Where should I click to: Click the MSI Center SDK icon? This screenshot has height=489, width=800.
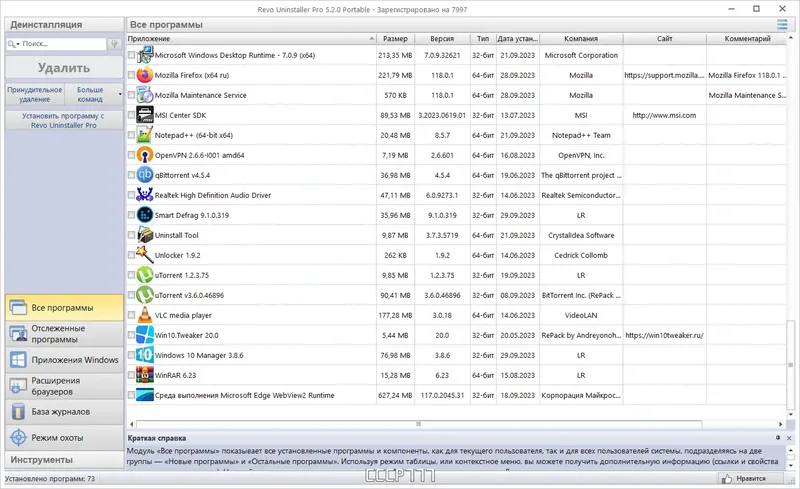145,115
